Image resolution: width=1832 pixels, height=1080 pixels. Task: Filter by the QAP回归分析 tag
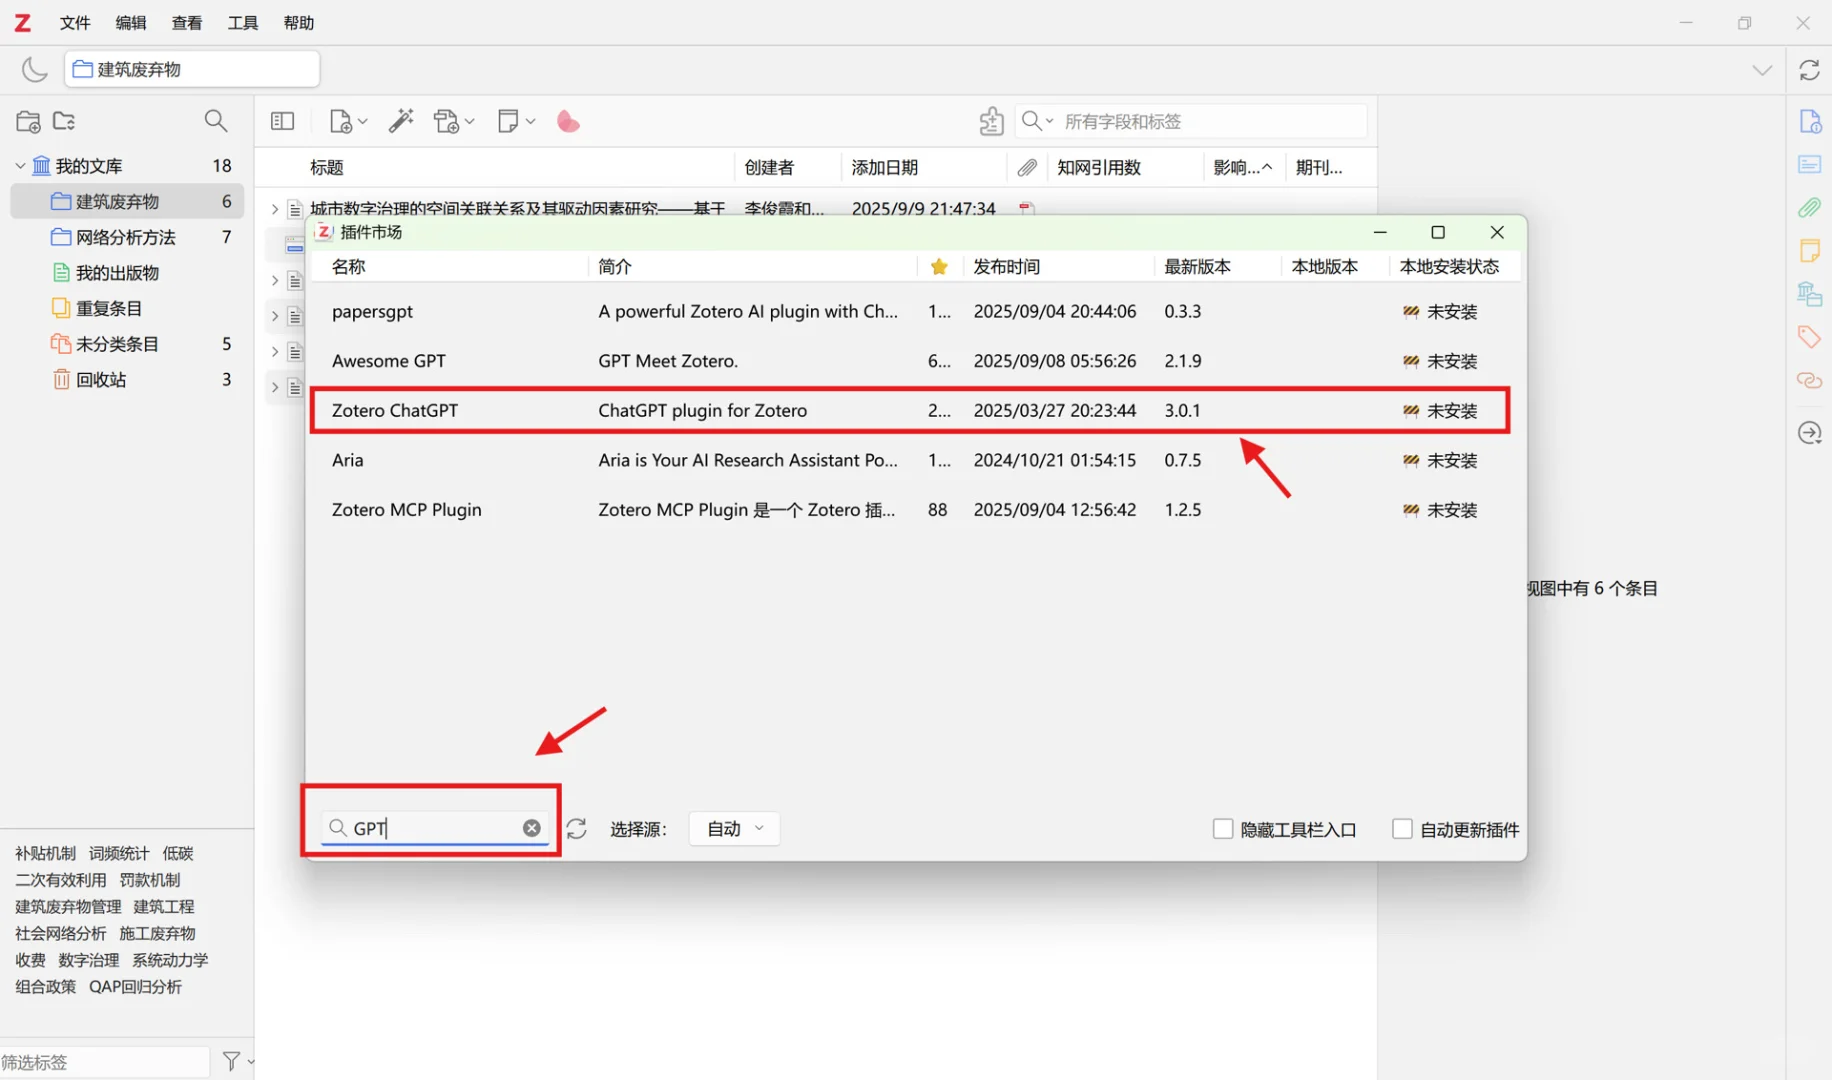(x=135, y=987)
